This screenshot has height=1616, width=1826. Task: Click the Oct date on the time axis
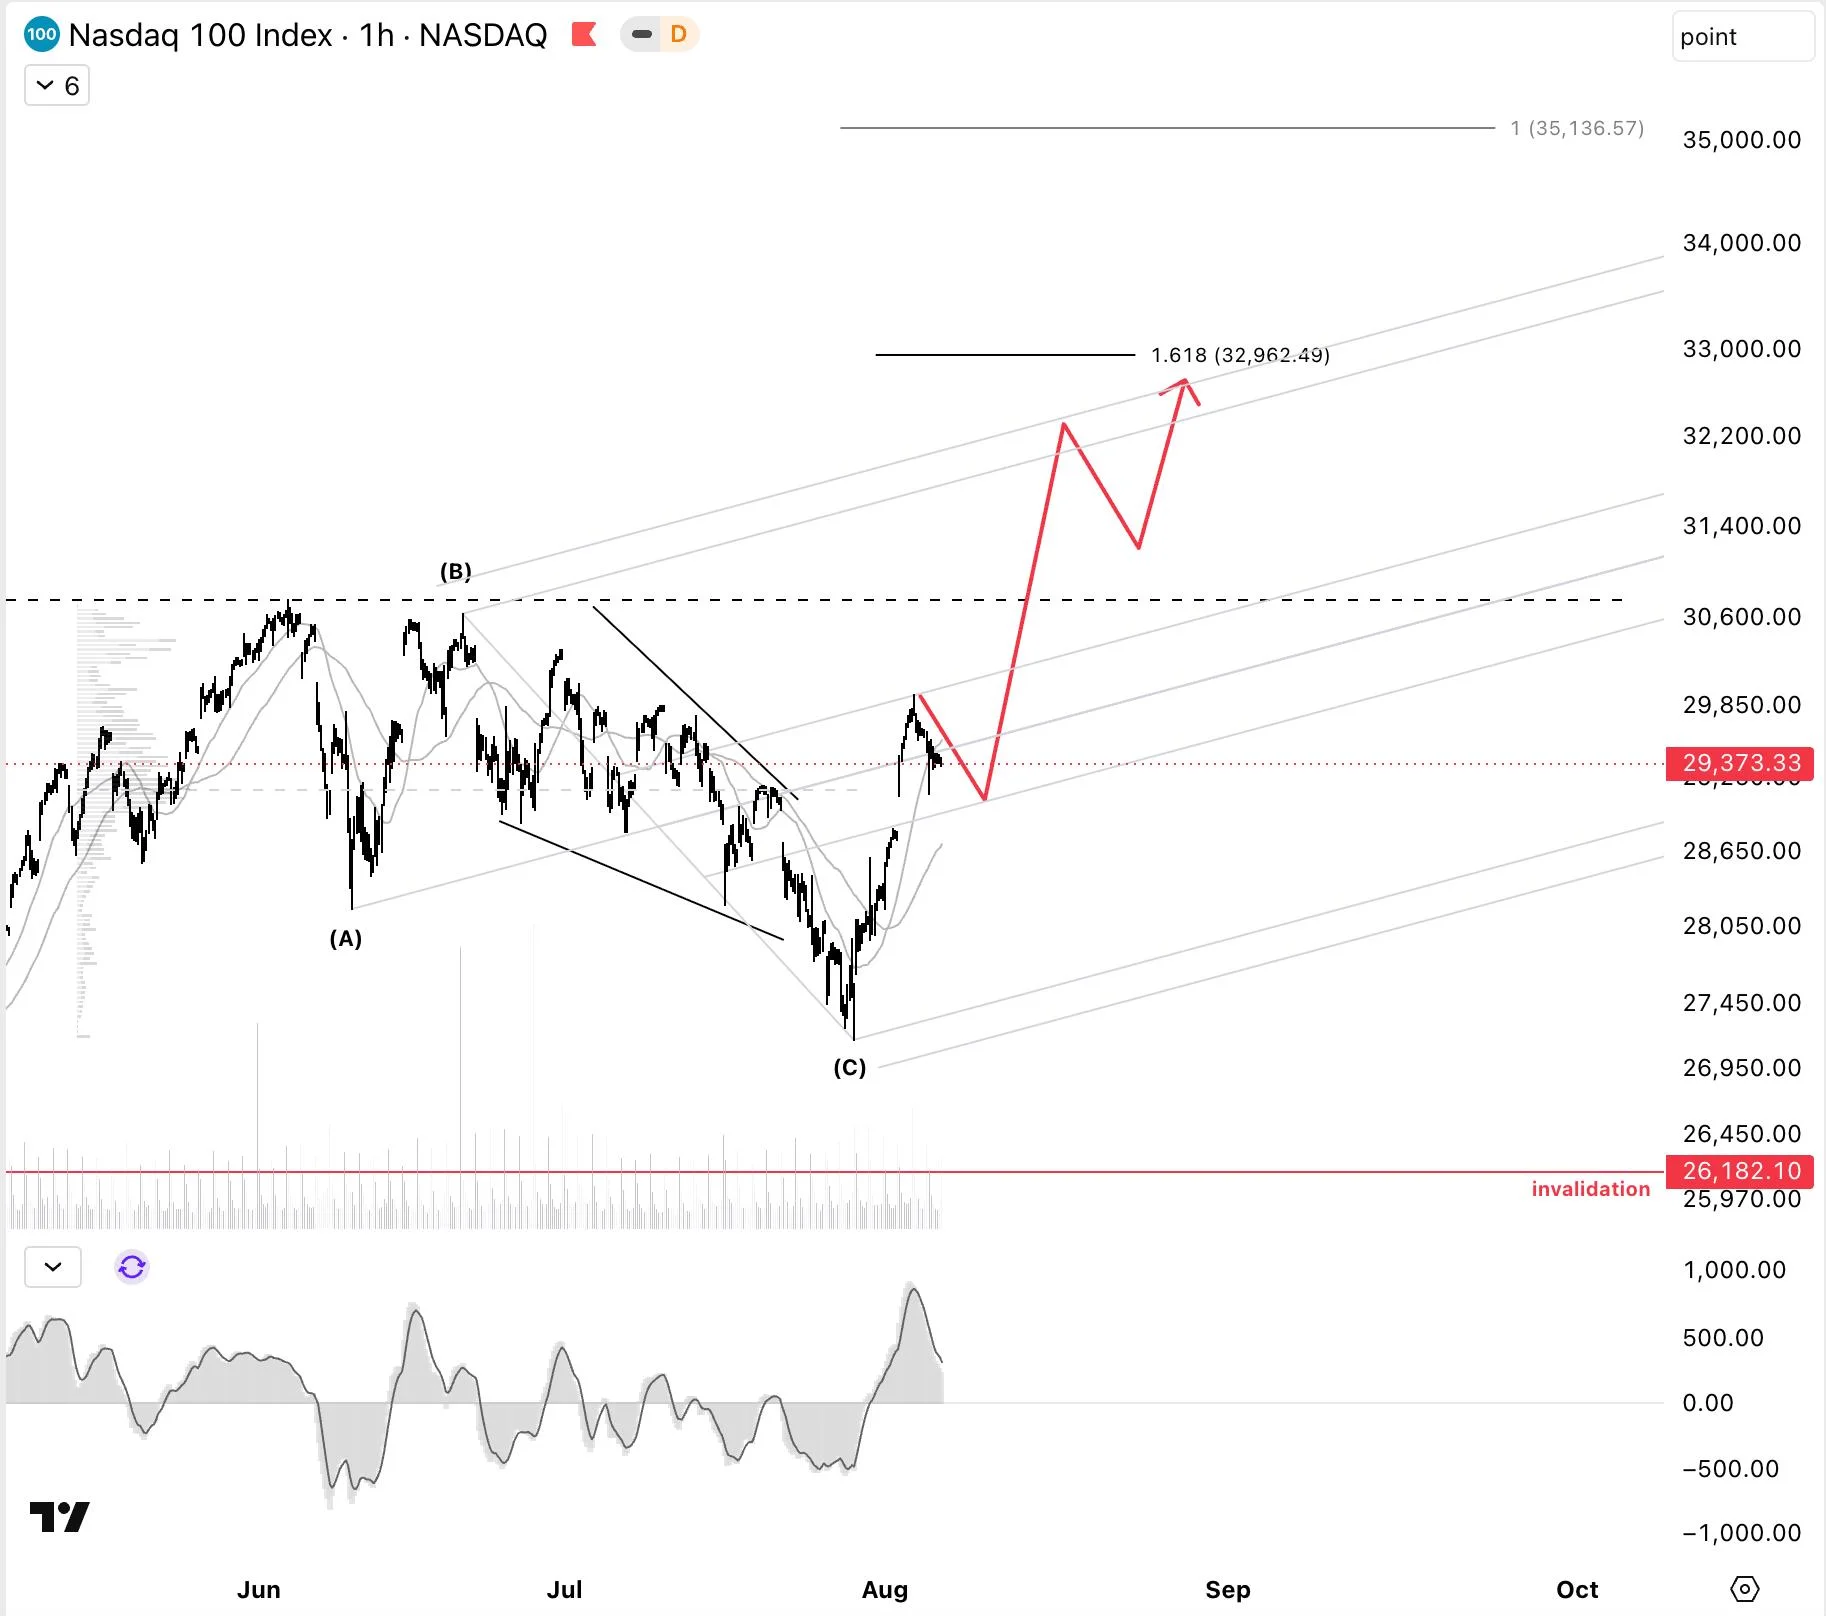tap(1577, 1590)
